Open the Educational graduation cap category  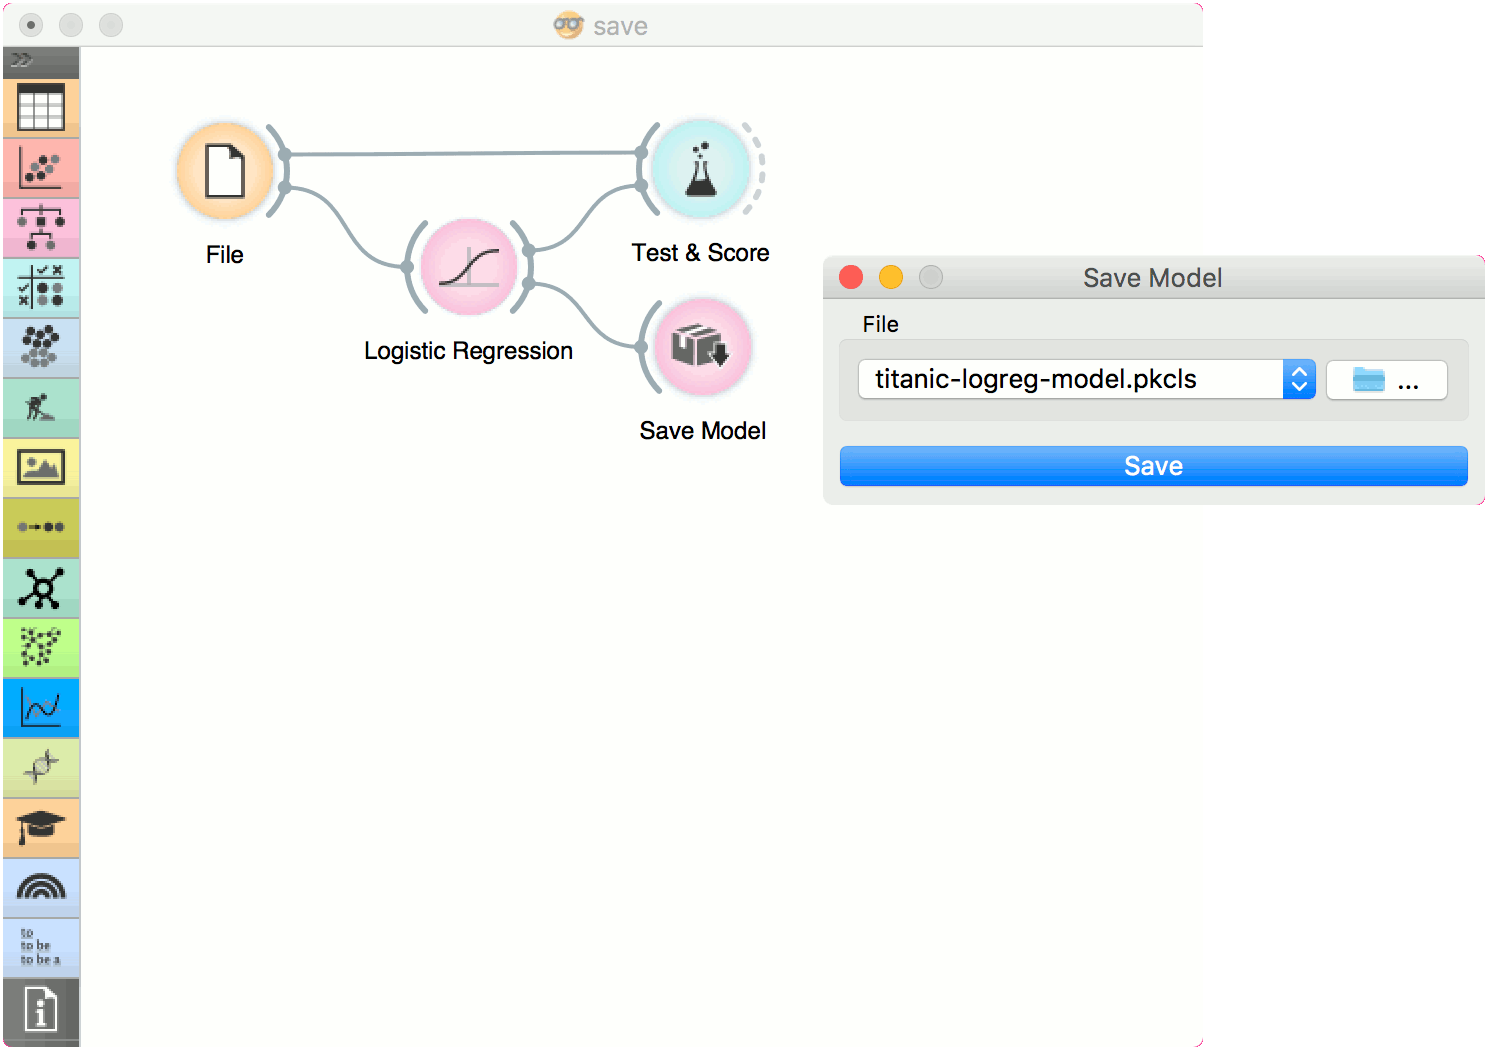(41, 828)
